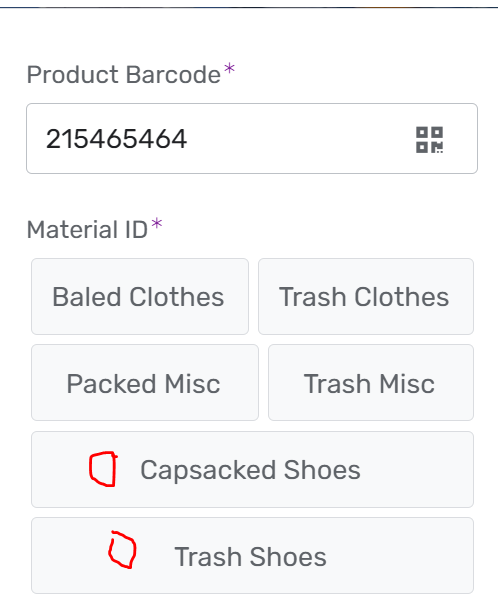Pick the Packed Misc material

[145, 382]
